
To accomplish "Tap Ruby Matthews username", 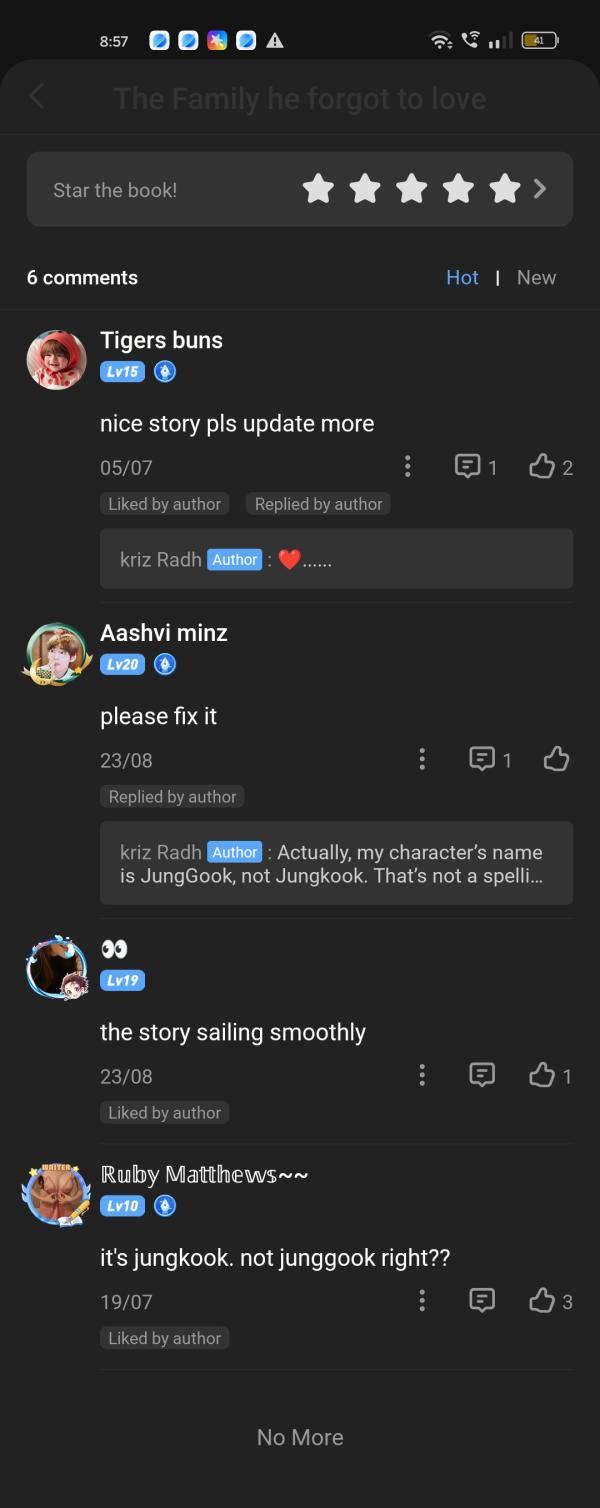I will (204, 1173).
